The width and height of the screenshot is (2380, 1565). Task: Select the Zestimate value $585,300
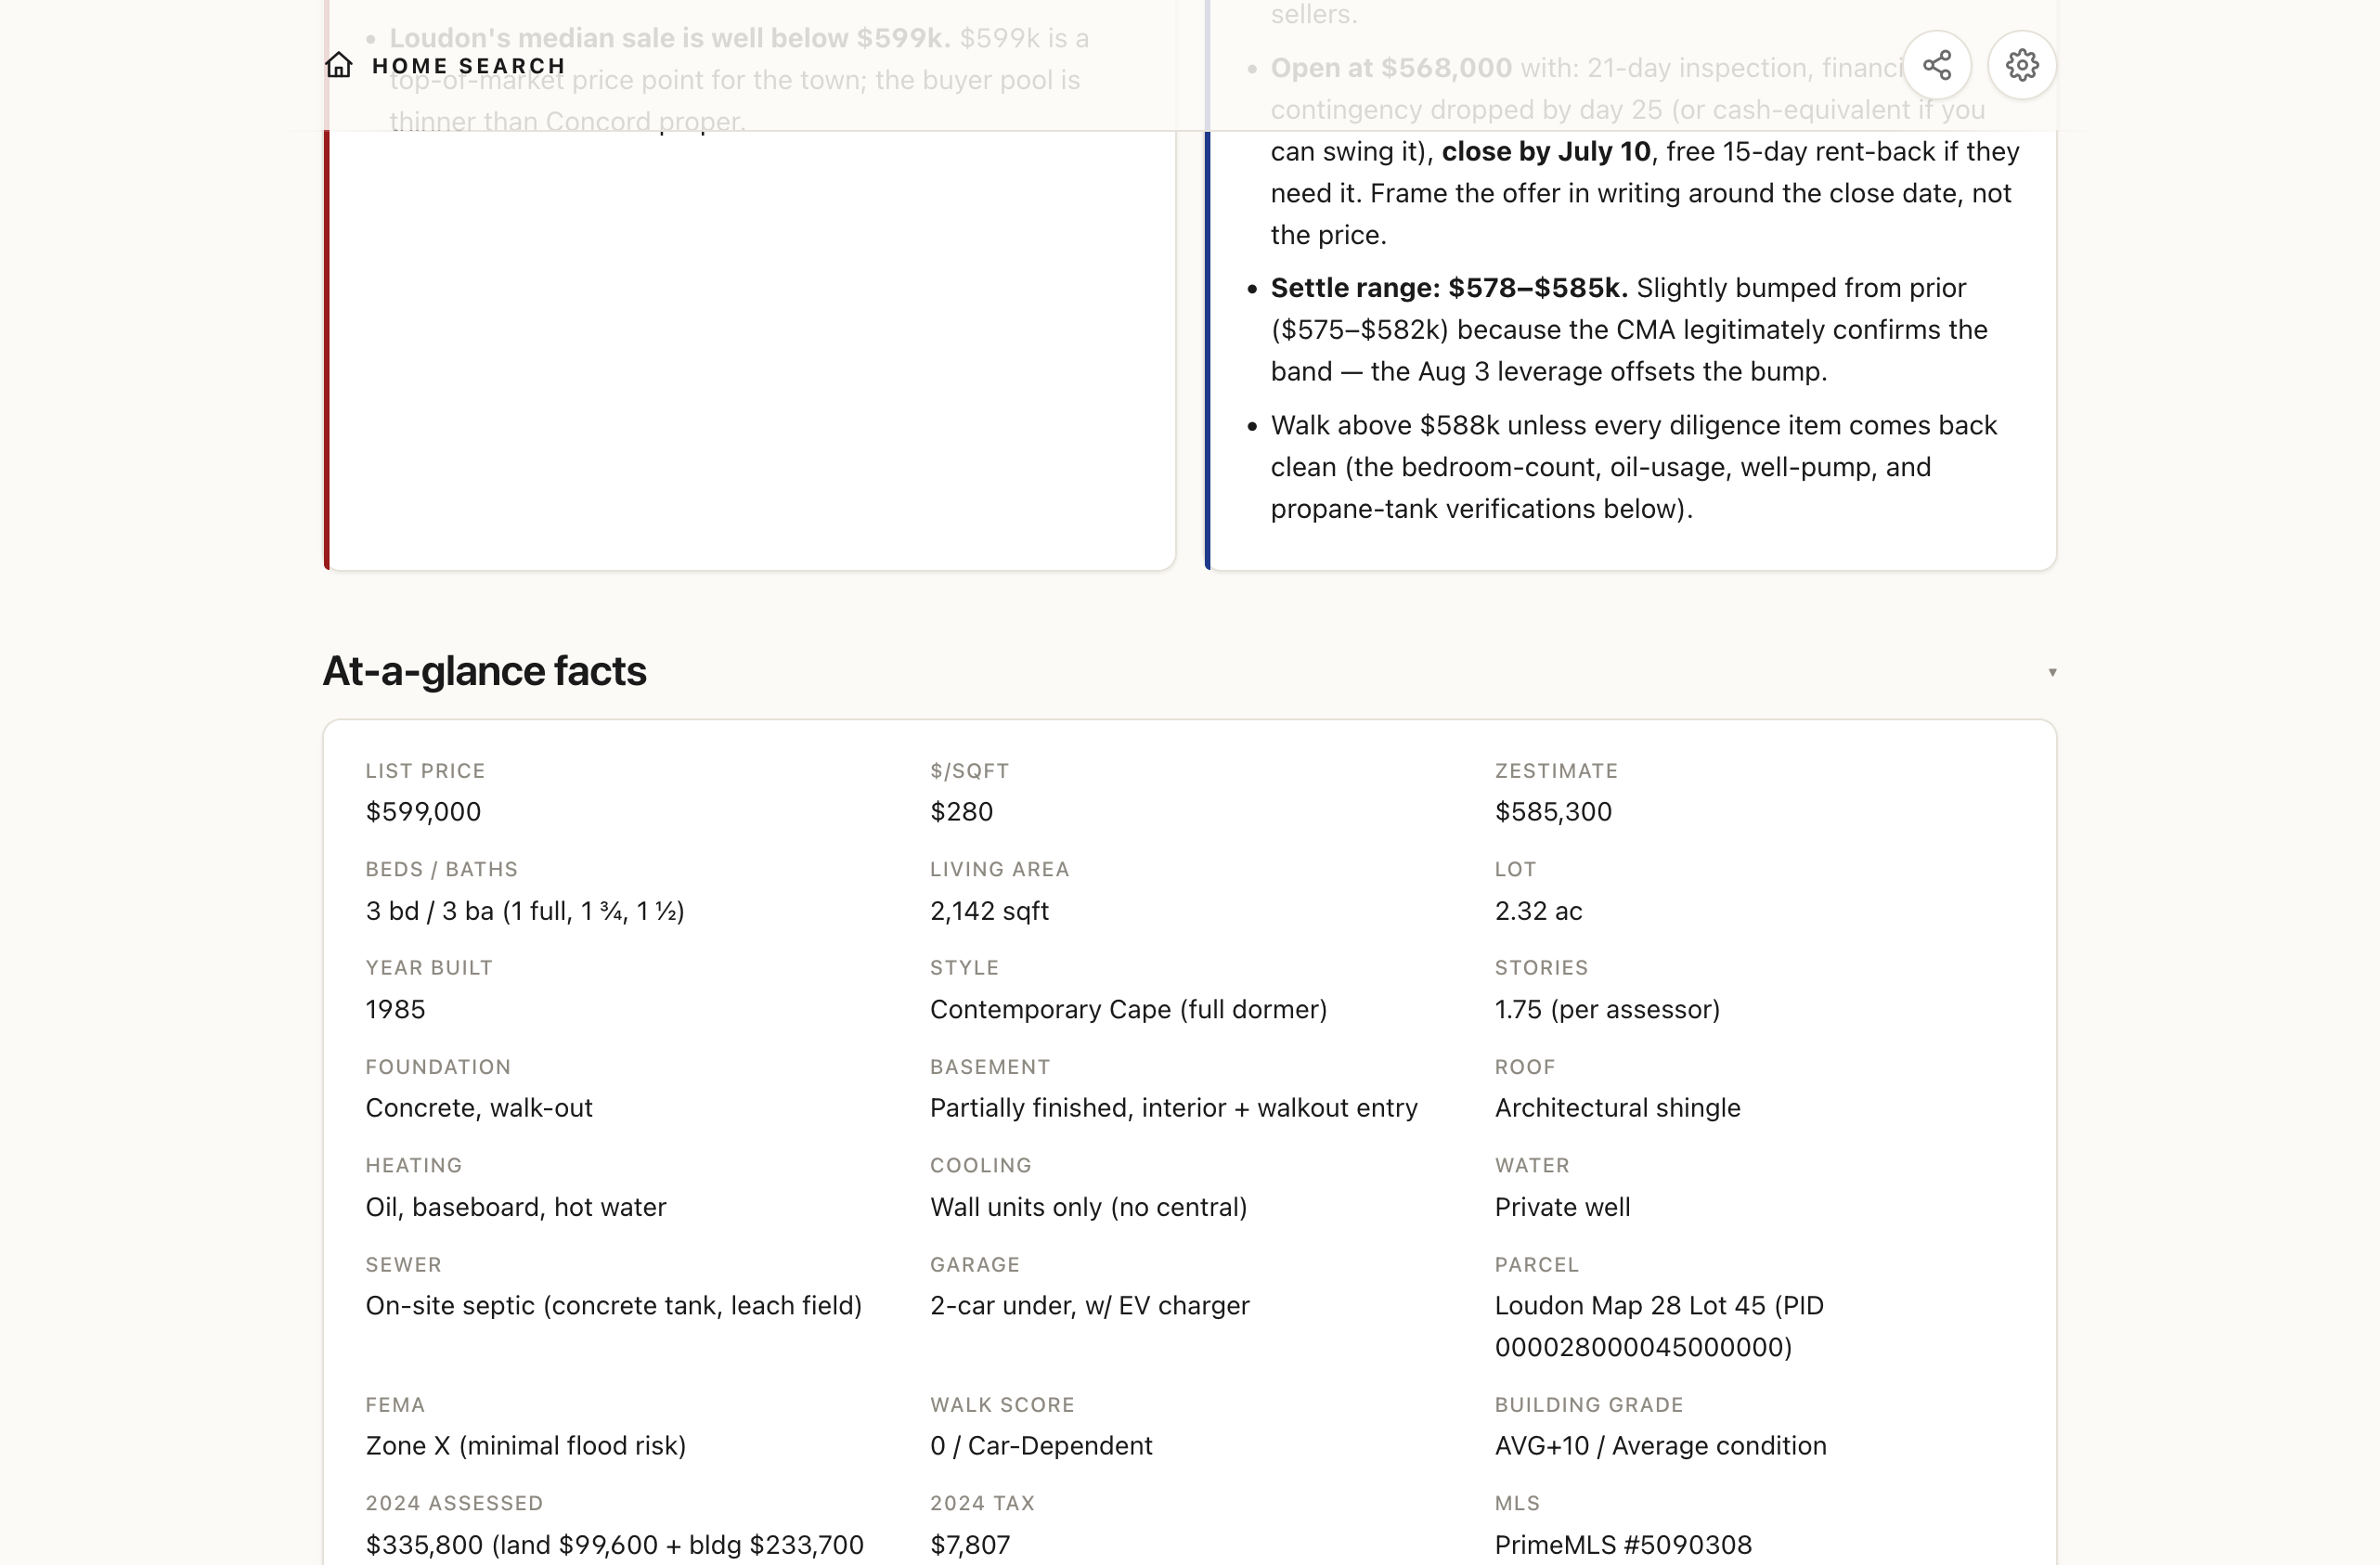[1553, 811]
